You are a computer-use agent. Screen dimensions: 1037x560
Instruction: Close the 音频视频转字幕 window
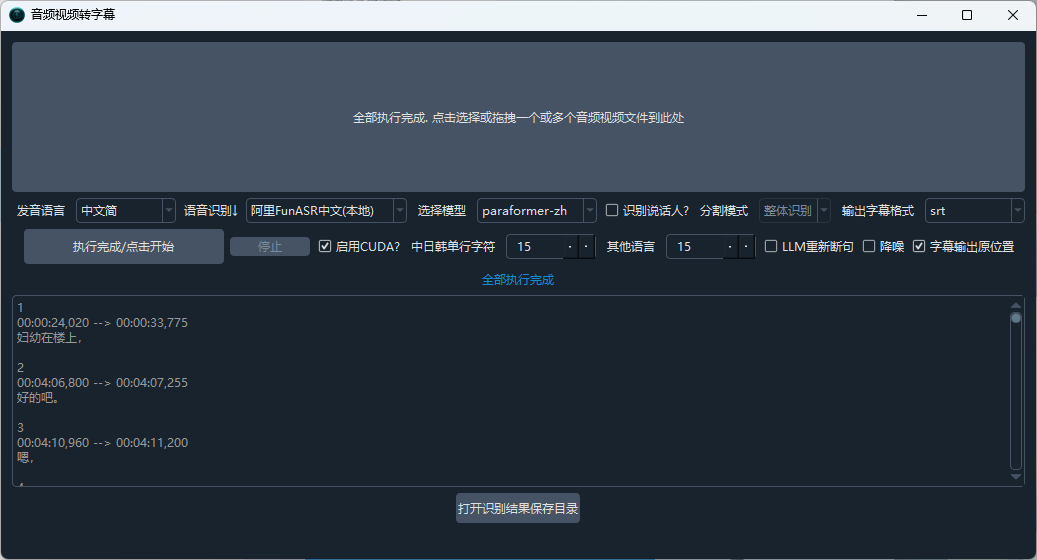tap(1013, 15)
